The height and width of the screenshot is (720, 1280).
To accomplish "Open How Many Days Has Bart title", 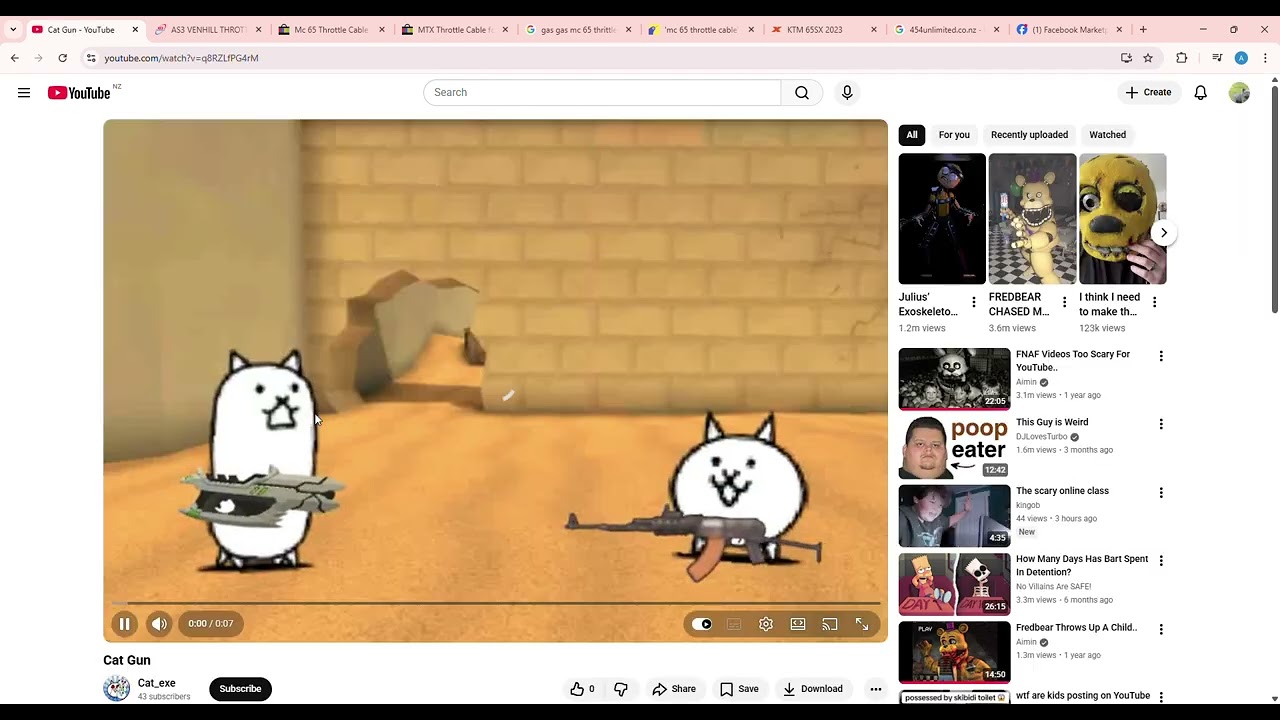I will pyautogui.click(x=1082, y=566).
